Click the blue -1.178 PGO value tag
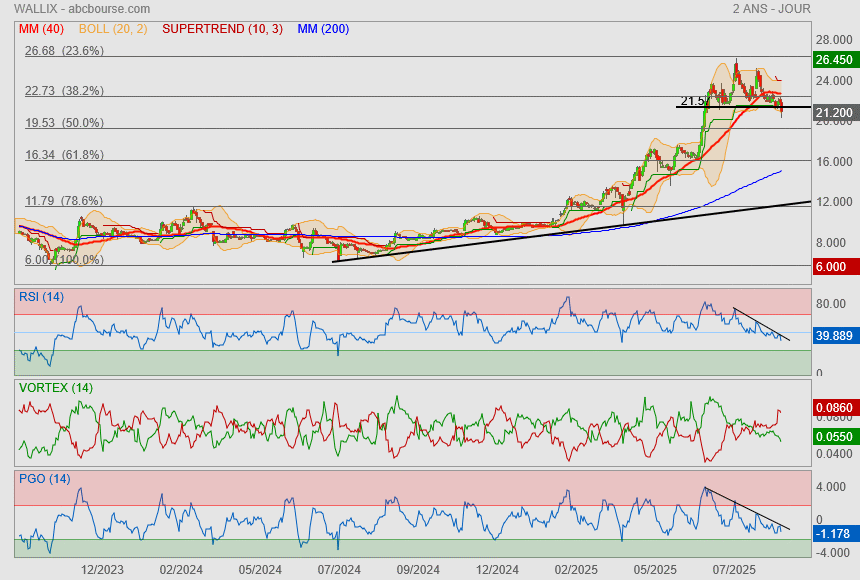Viewport: 860px width, 580px height. click(833, 533)
